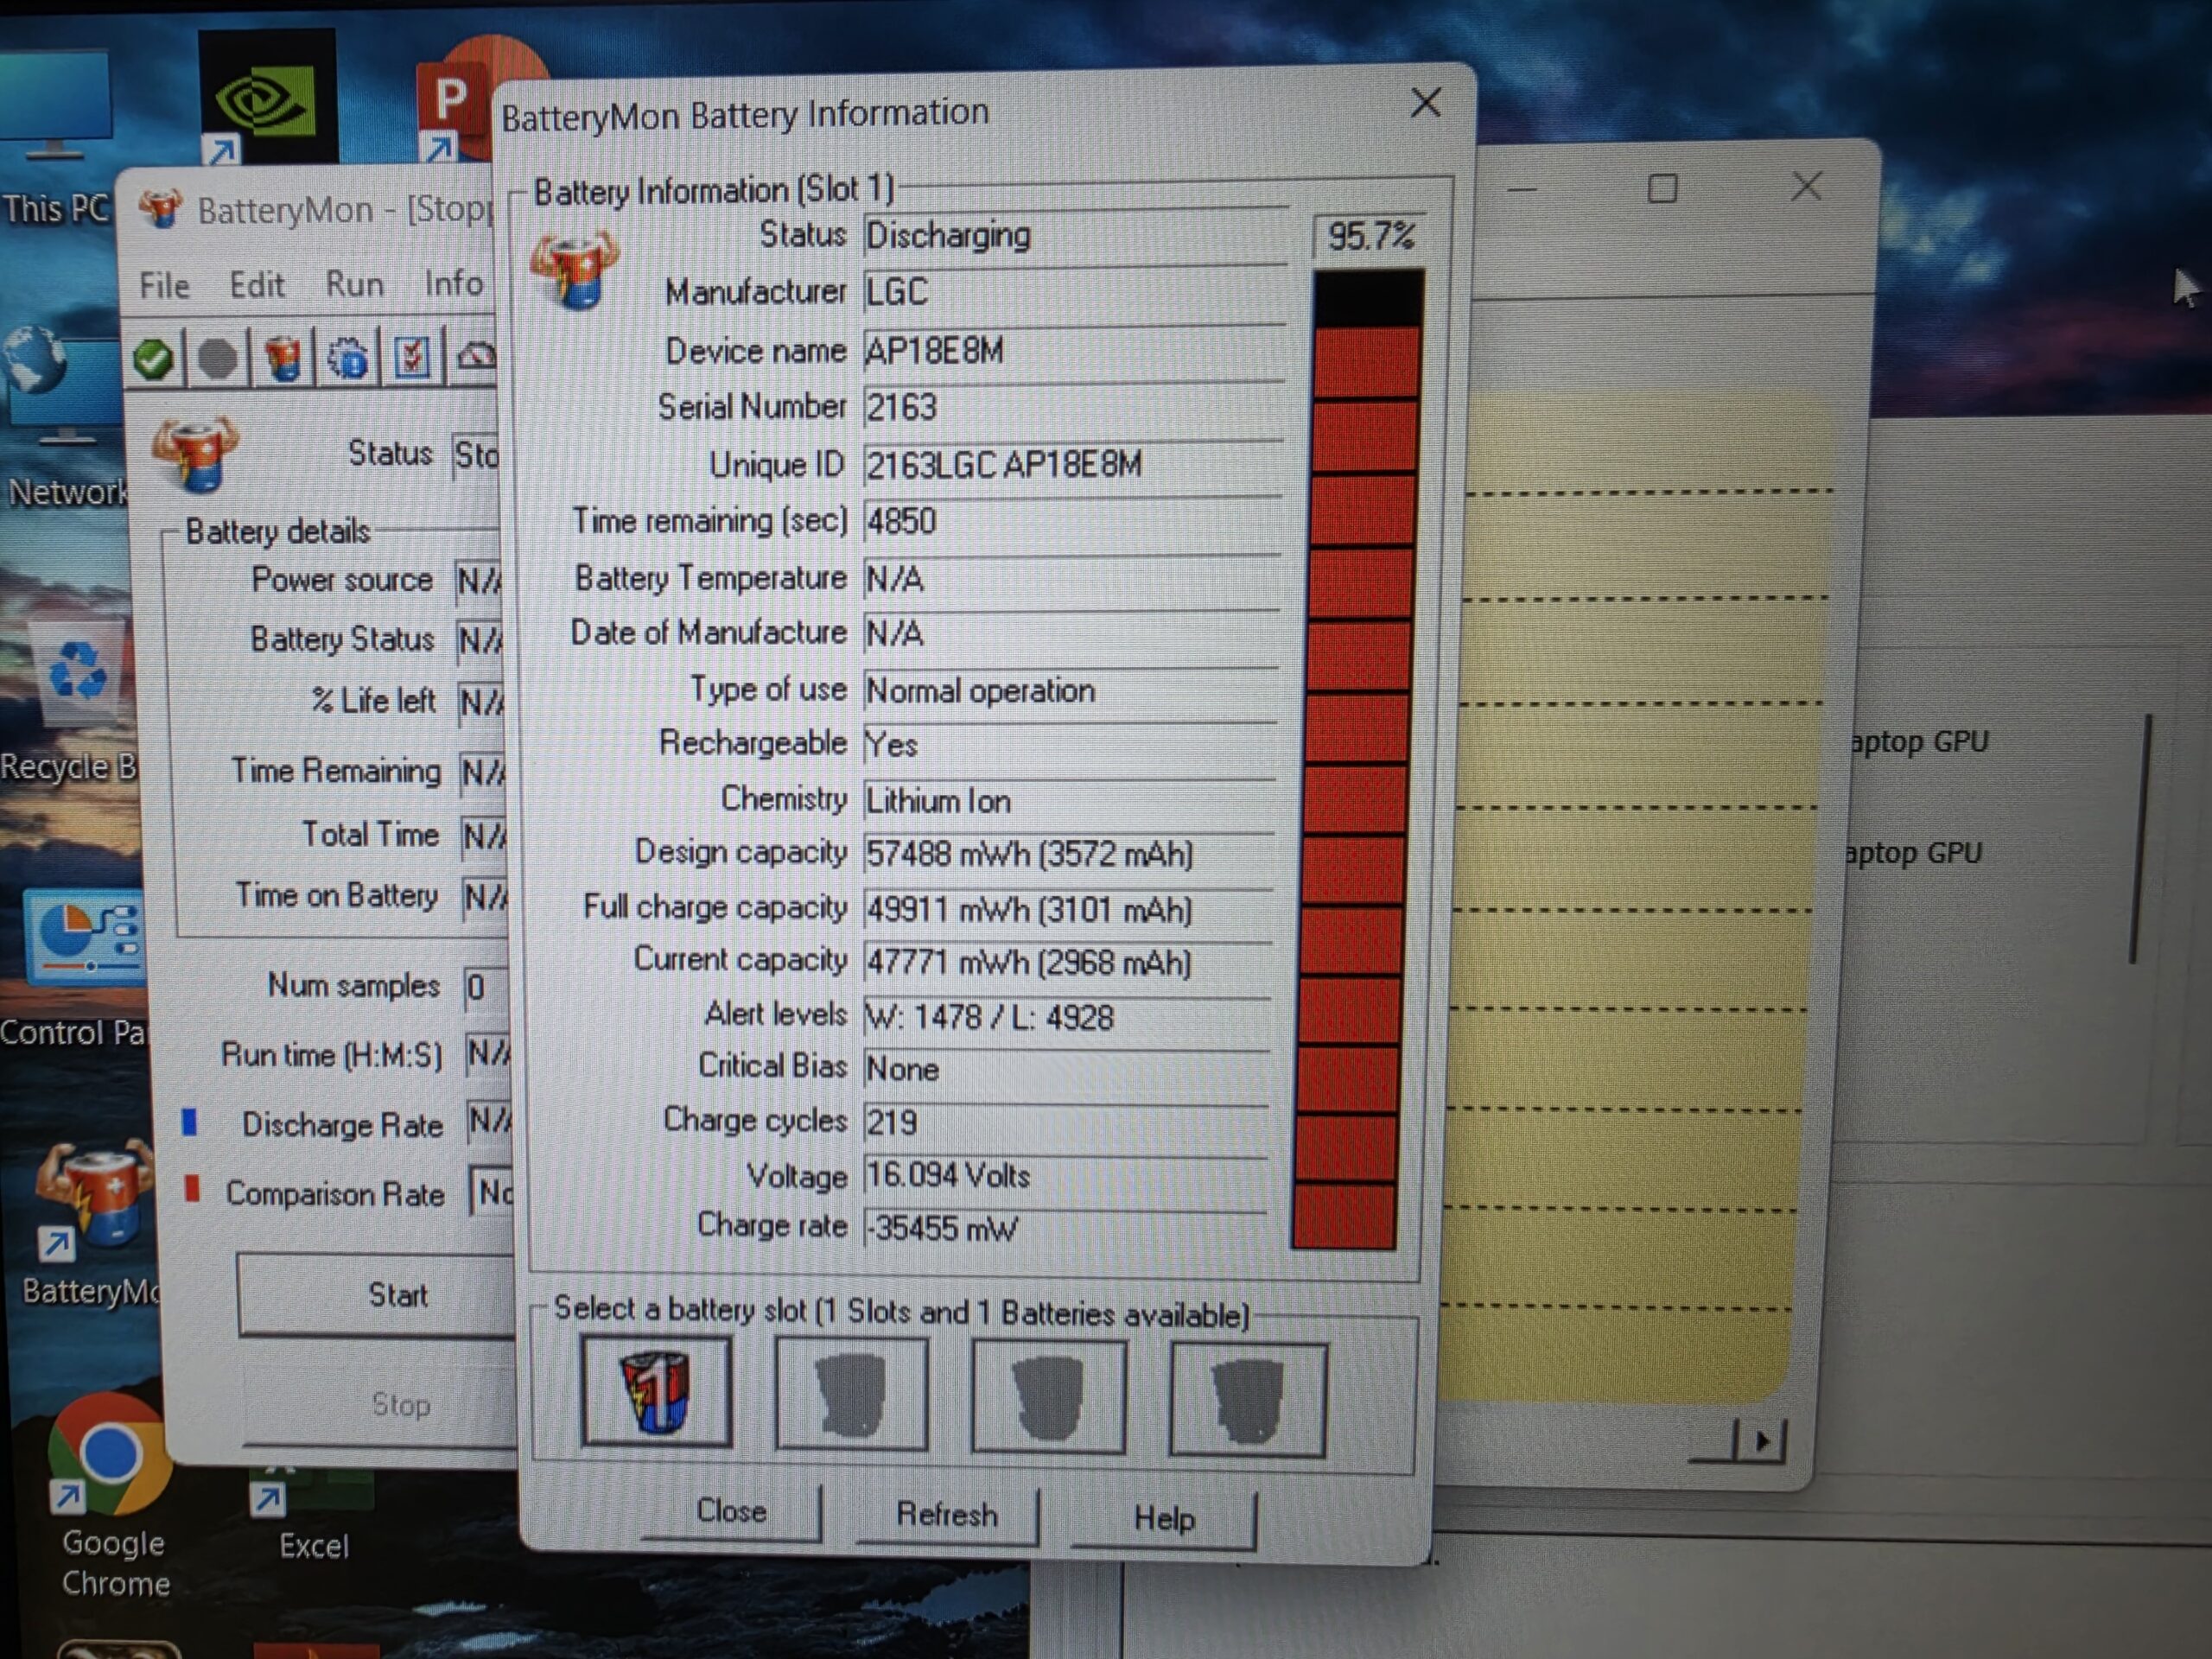Click the Close button in battery dialog
The width and height of the screenshot is (2212, 1659).
(731, 1510)
